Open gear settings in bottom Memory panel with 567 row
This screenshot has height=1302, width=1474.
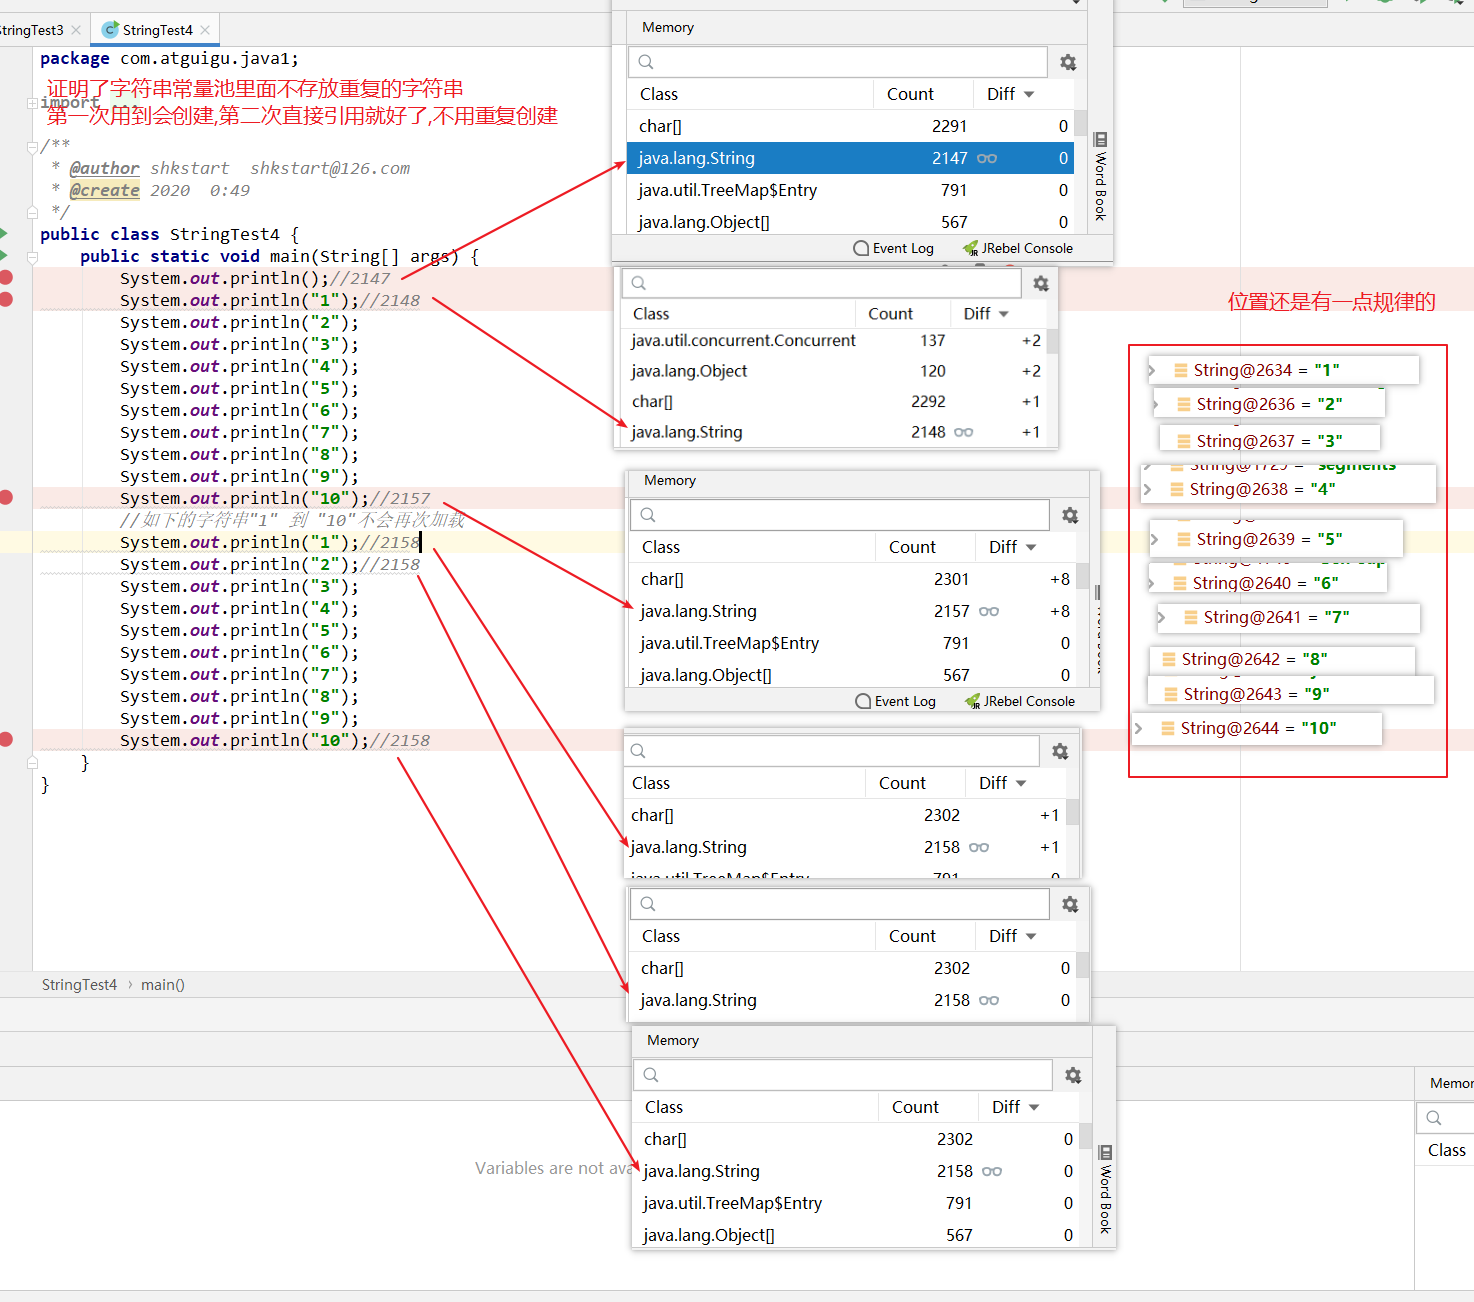tap(1073, 1076)
